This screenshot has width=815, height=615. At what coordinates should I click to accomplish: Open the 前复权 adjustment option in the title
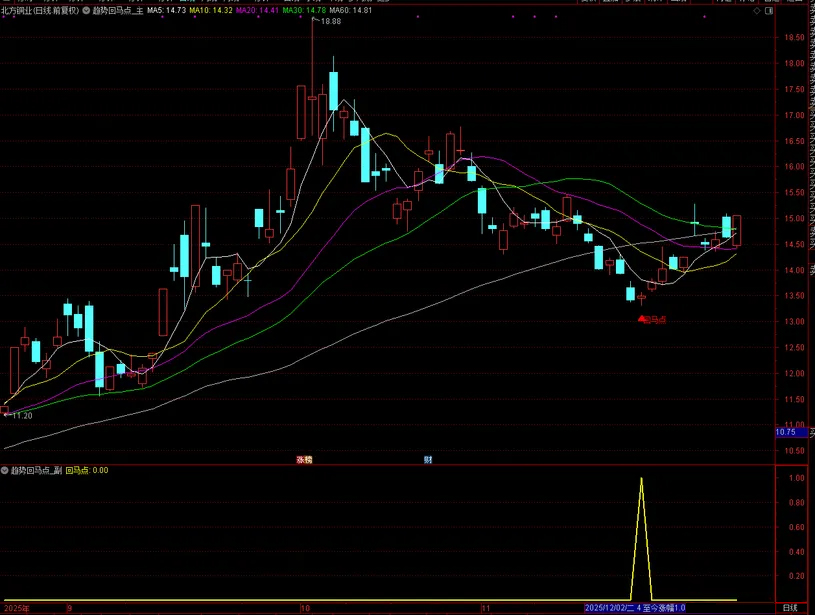click(61, 10)
